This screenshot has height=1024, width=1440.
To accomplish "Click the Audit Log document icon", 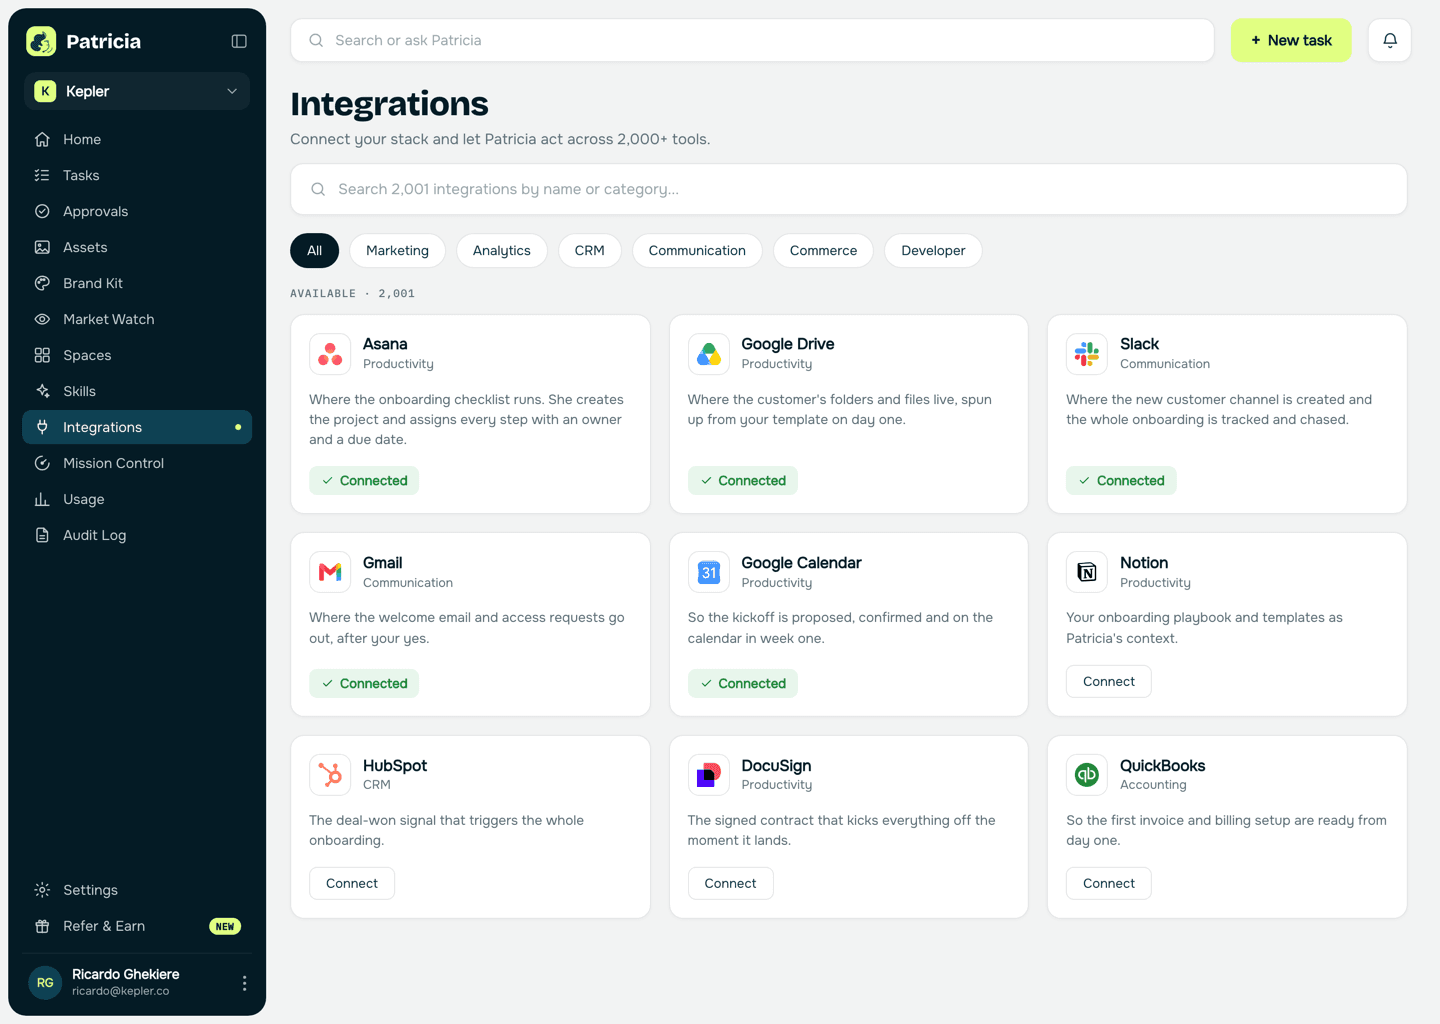I will tap(42, 535).
